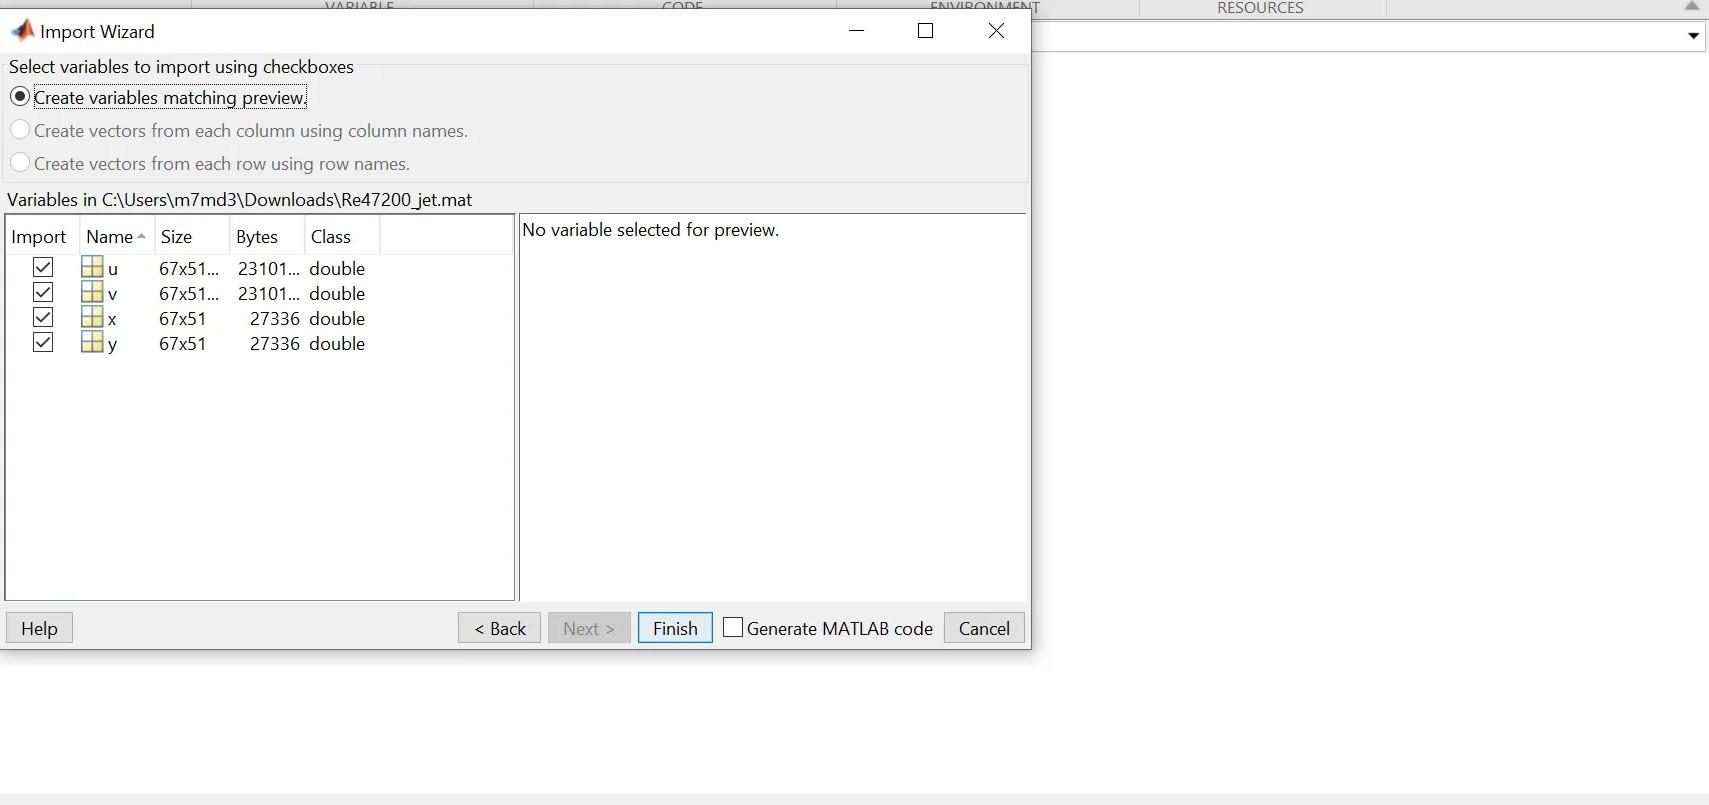The width and height of the screenshot is (1709, 805).
Task: Click the Finish button
Action: [675, 628]
